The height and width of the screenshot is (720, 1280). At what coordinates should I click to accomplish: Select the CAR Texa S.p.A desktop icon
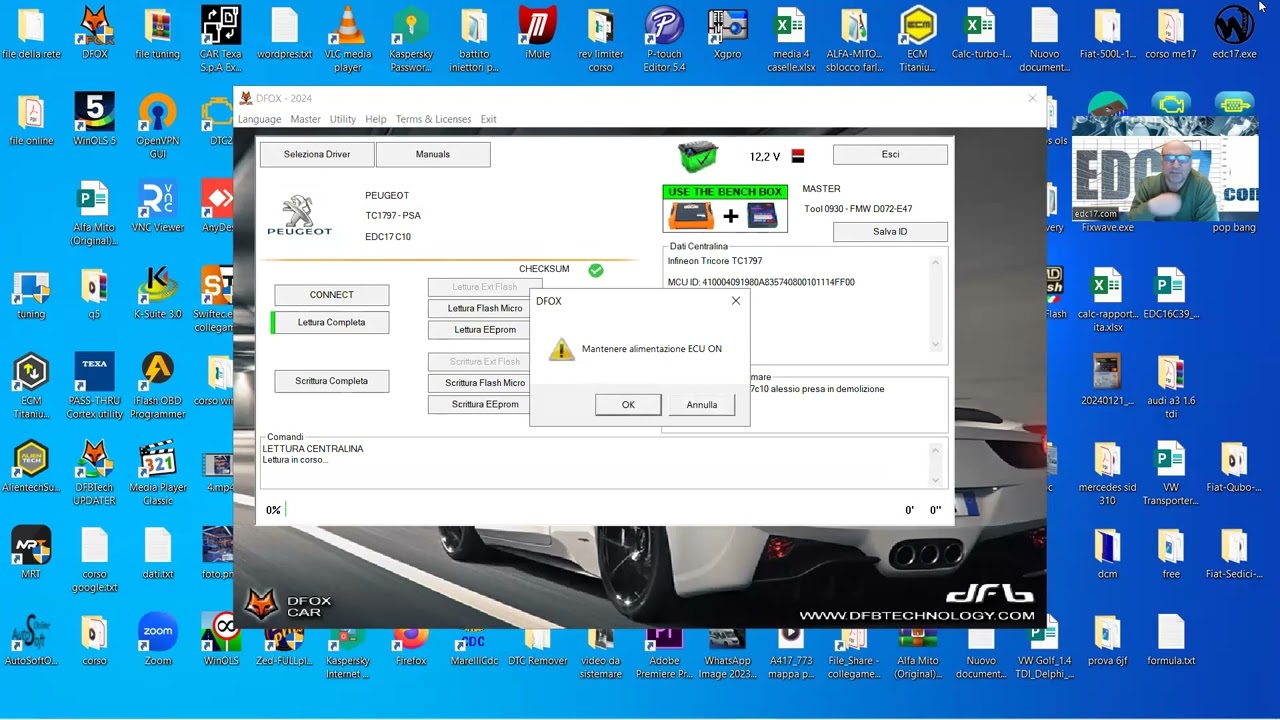pyautogui.click(x=221, y=40)
